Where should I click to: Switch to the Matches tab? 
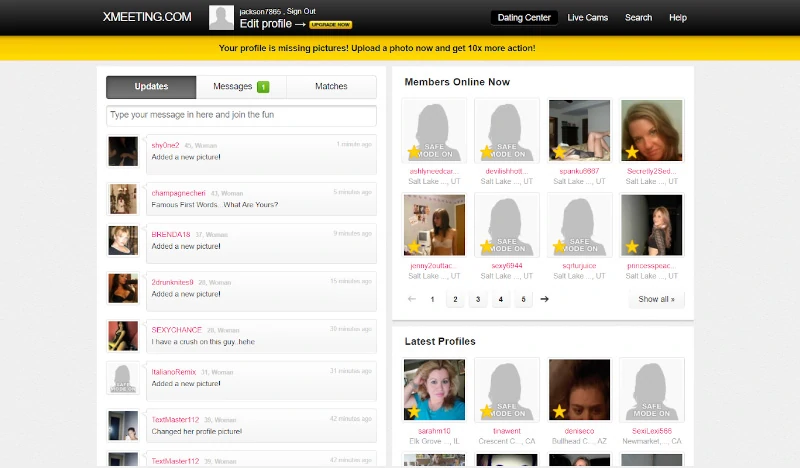(x=331, y=87)
